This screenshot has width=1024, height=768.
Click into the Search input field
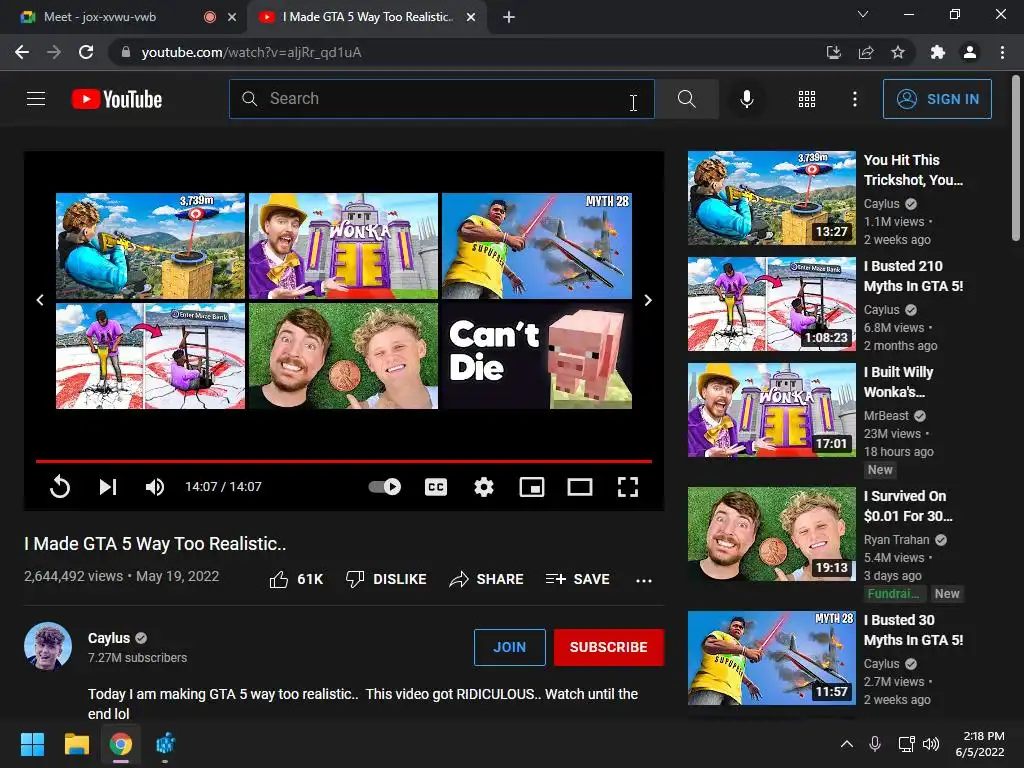(441, 99)
